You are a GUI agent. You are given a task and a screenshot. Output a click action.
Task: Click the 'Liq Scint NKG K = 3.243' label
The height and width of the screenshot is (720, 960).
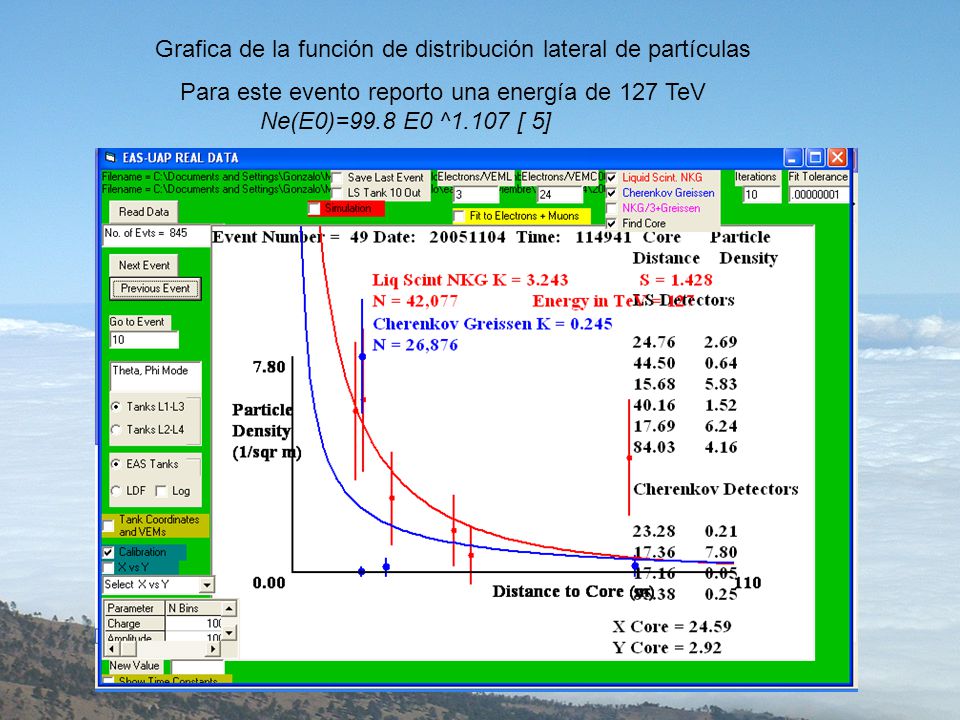click(470, 280)
